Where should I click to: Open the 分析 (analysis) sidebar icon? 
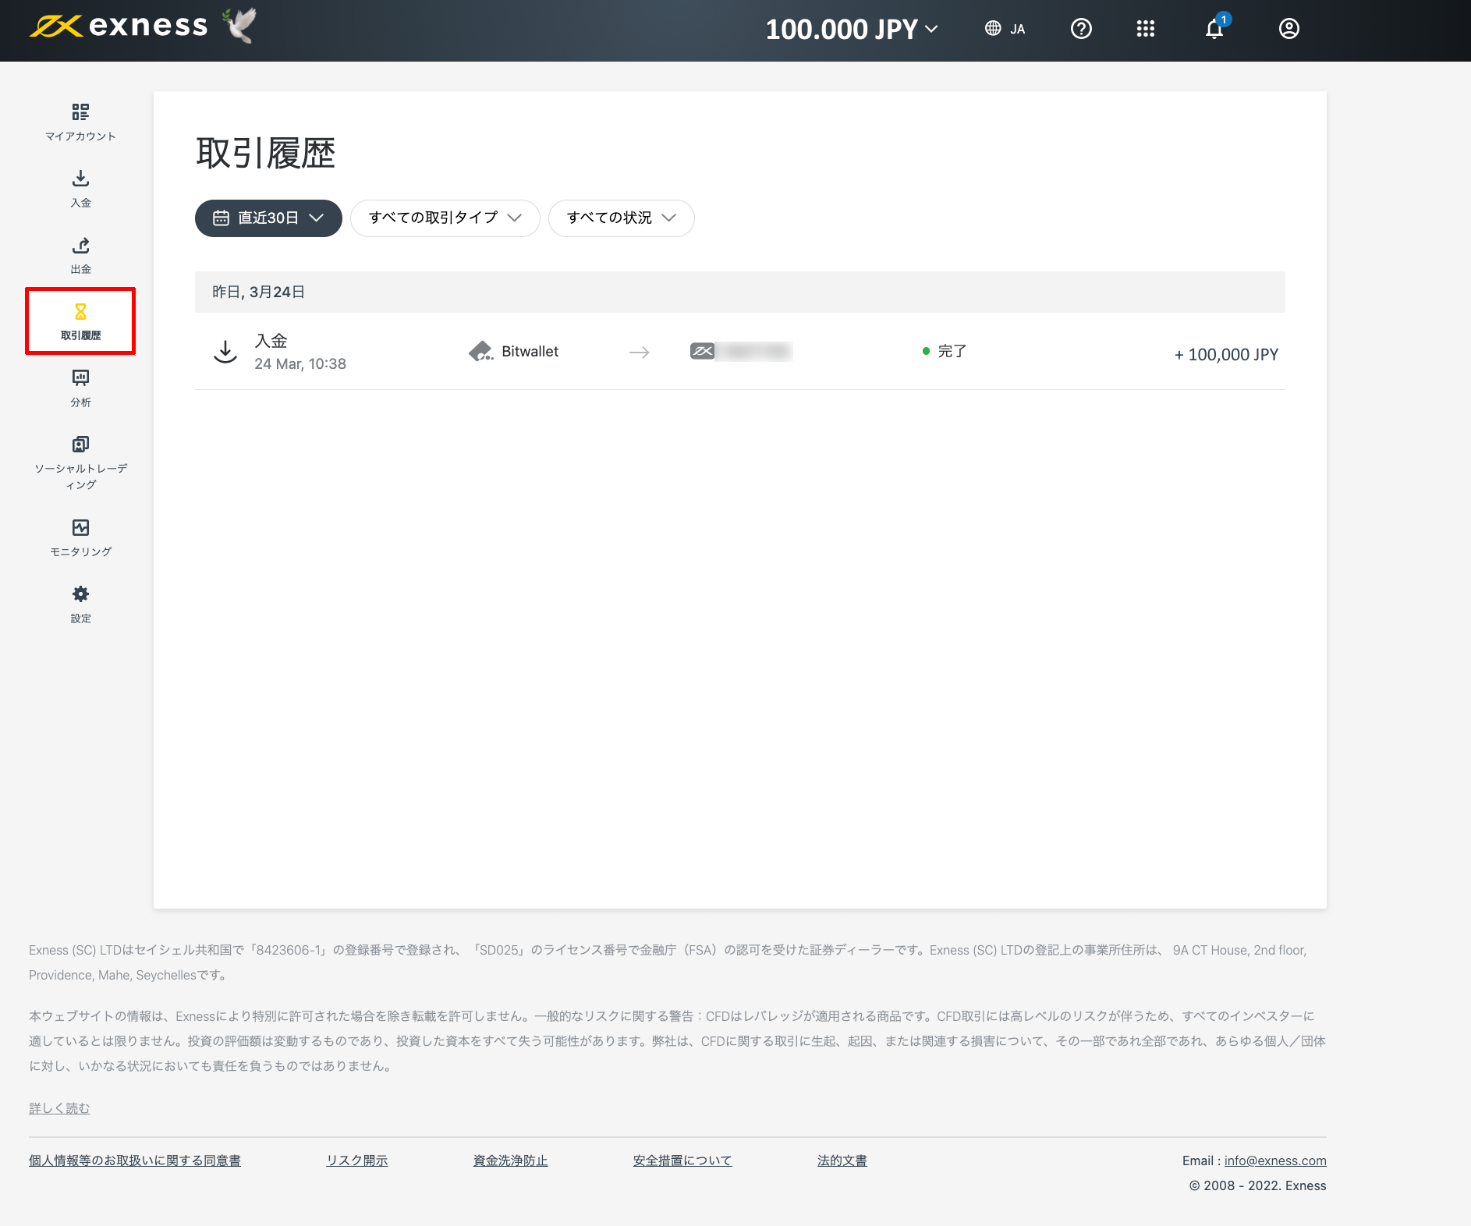[80, 388]
